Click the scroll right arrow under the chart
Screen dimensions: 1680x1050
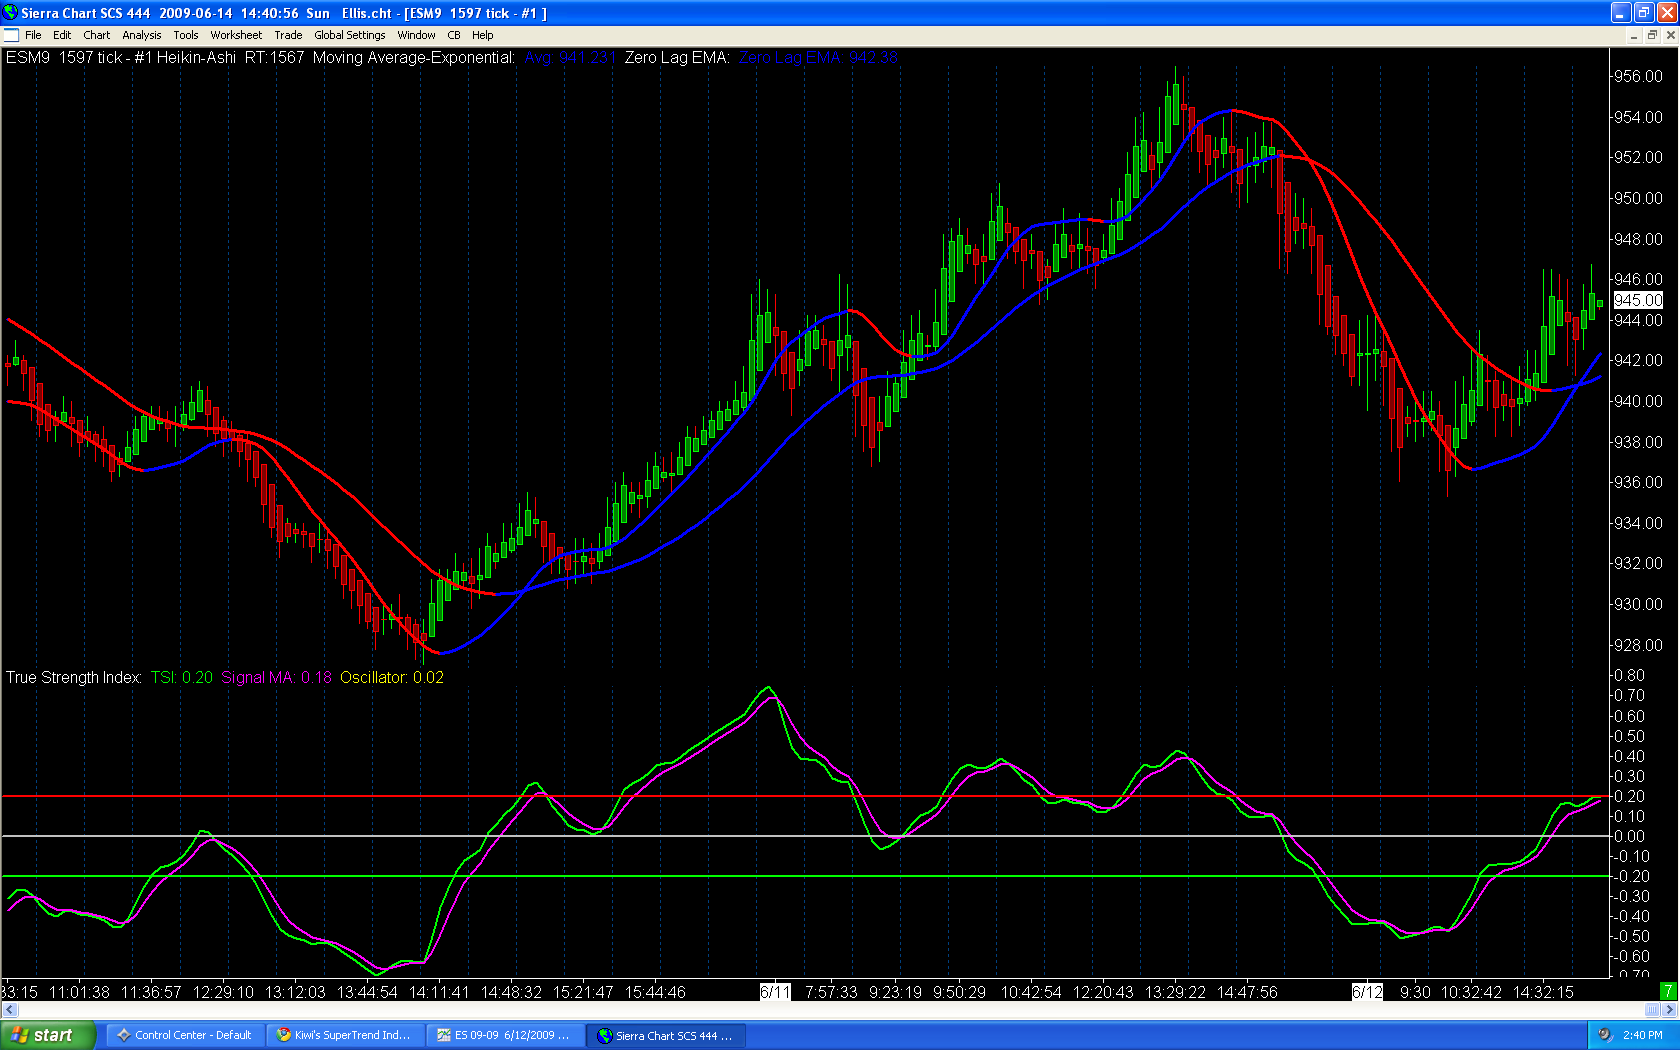coord(1670,1010)
